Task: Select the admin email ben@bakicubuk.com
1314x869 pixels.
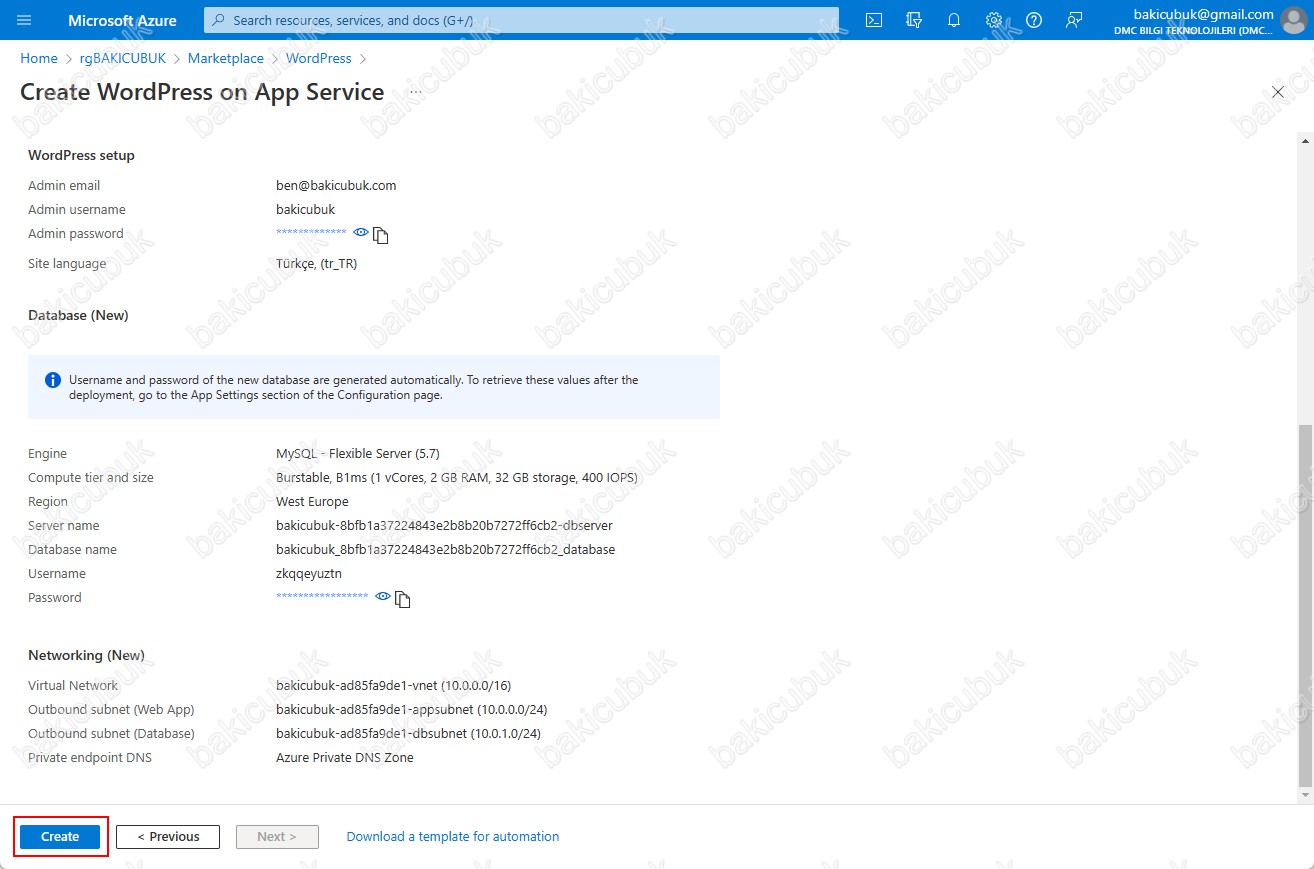Action: click(x=336, y=186)
